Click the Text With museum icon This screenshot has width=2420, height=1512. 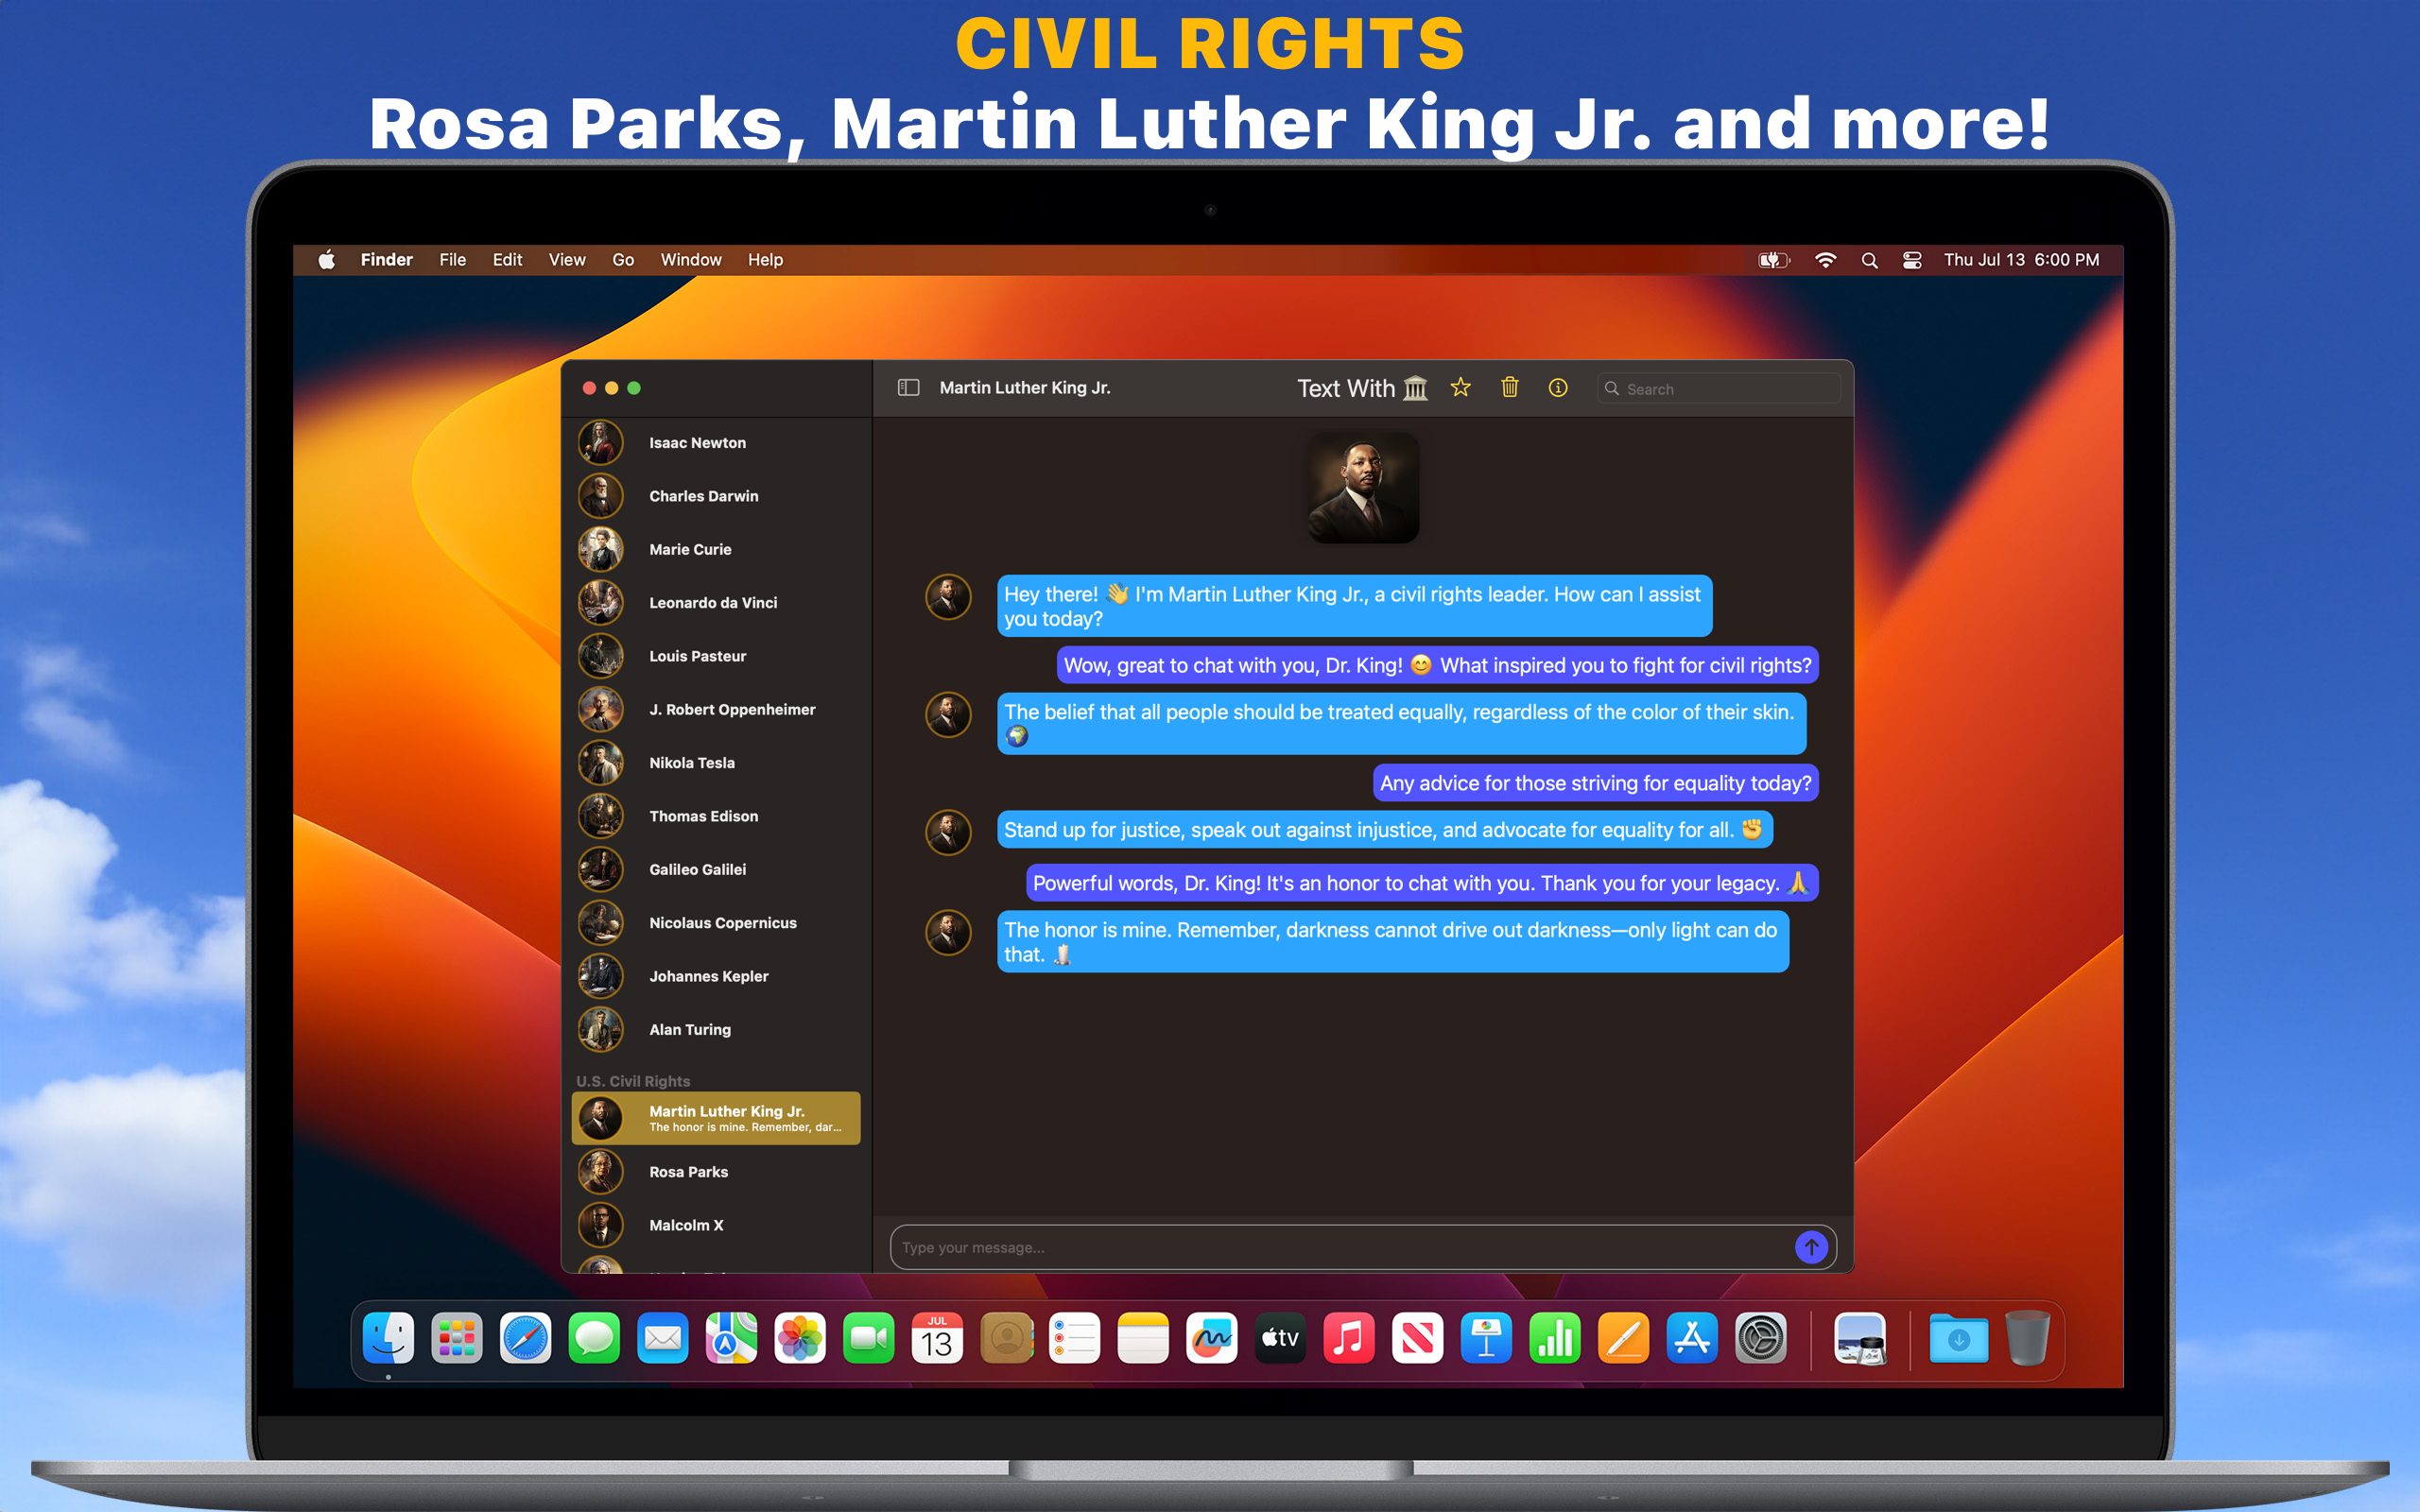click(1415, 388)
